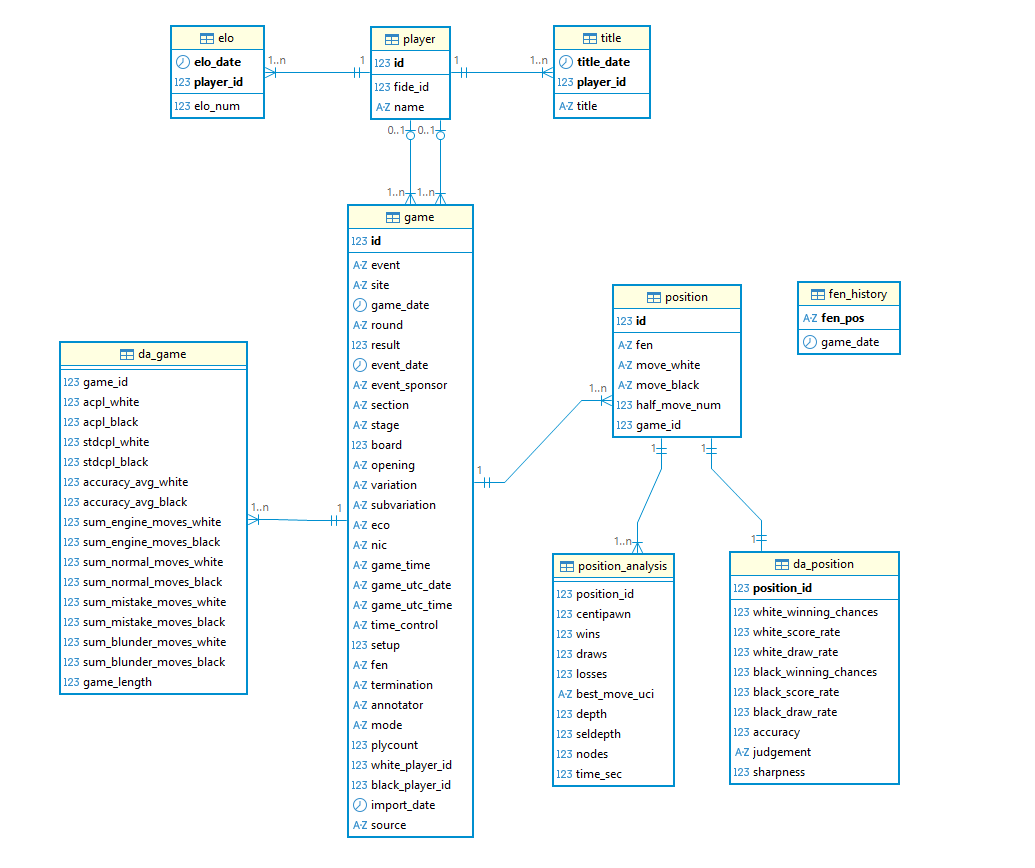Click the date icon beside import_date
Image resolution: width=1035 pixels, height=868 pixels.
coord(360,805)
